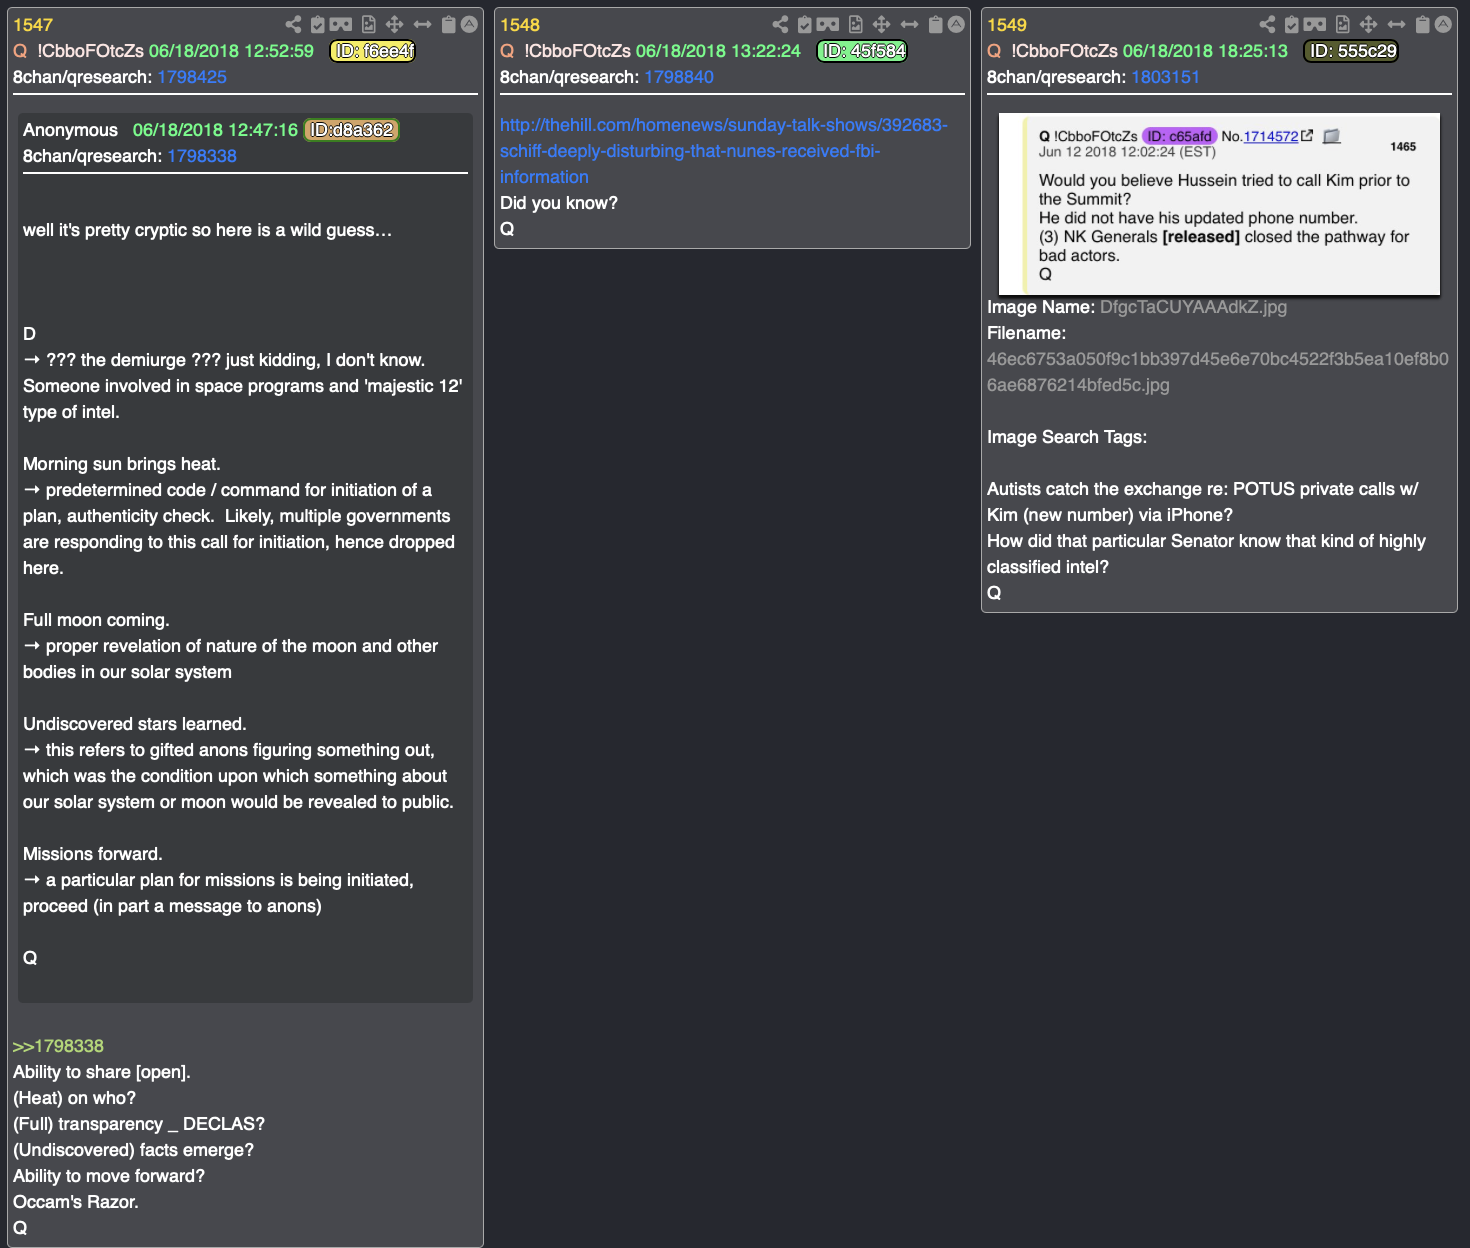Click the horizontal width arrows on post 1549

[x=1396, y=24]
